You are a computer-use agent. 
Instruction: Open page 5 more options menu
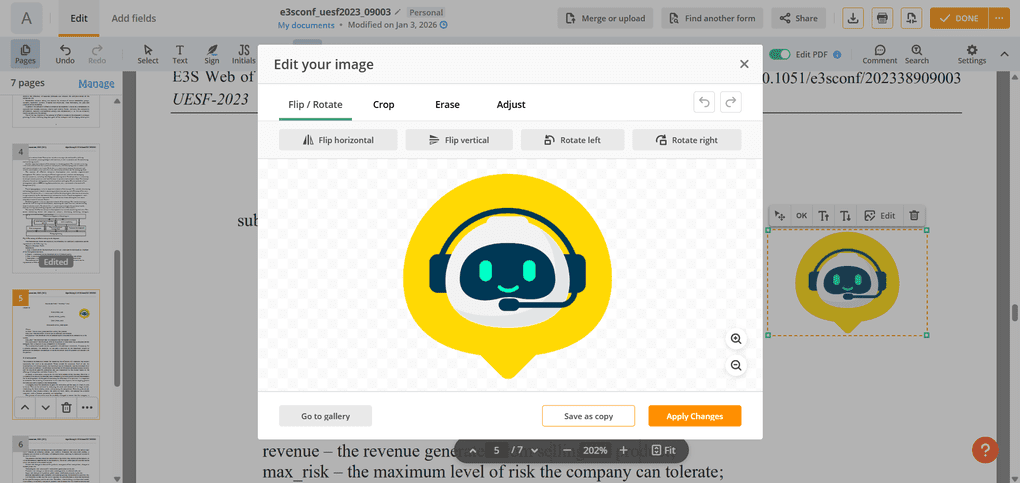[87, 407]
